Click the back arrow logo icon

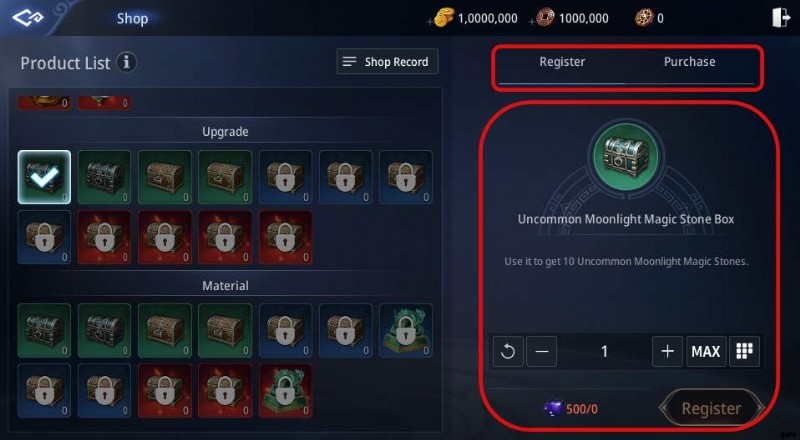coord(28,18)
